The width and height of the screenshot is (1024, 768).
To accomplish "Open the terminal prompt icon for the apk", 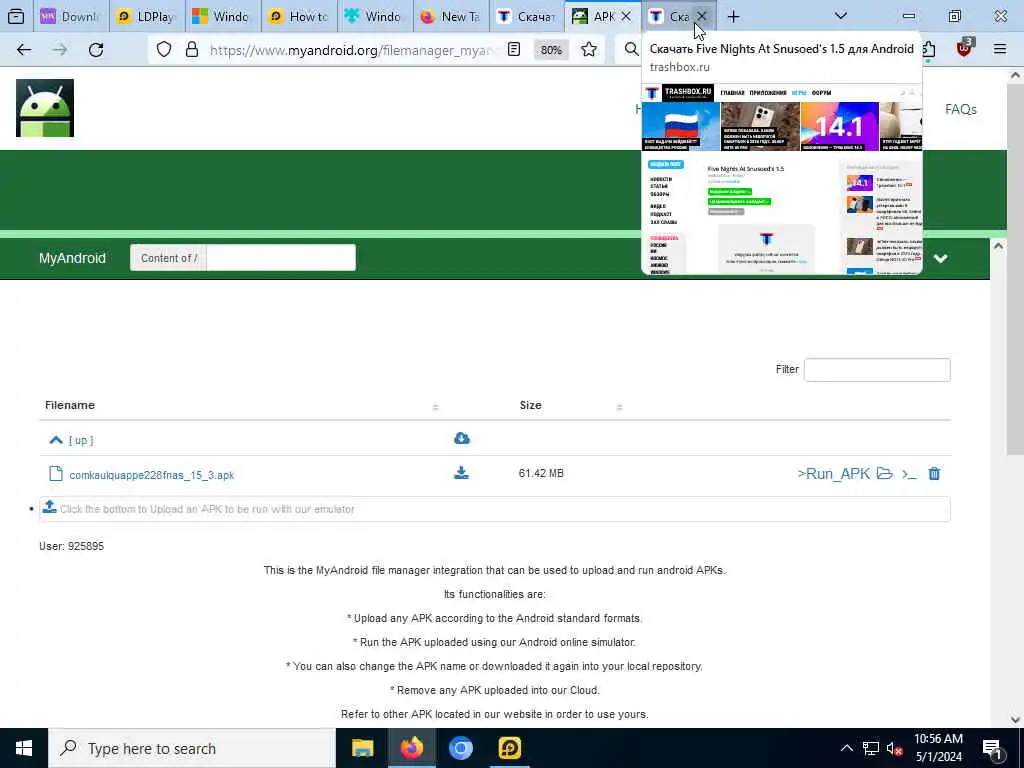I will [x=909, y=474].
